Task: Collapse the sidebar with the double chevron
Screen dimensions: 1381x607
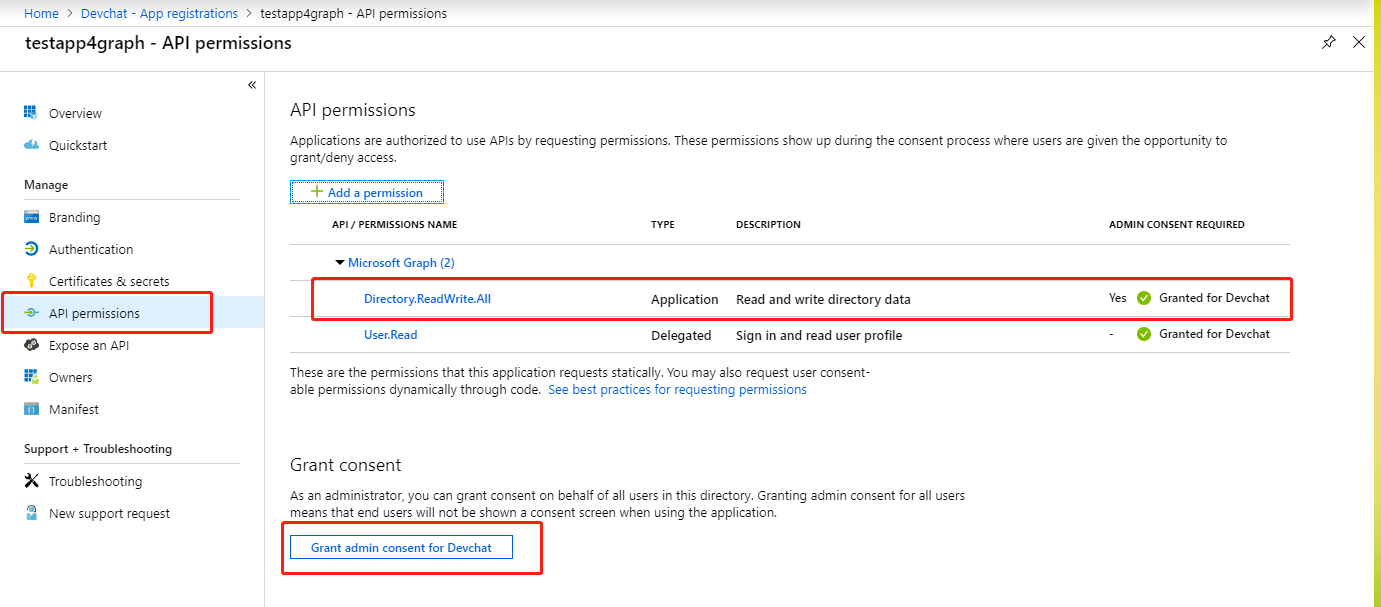Action: click(x=252, y=85)
